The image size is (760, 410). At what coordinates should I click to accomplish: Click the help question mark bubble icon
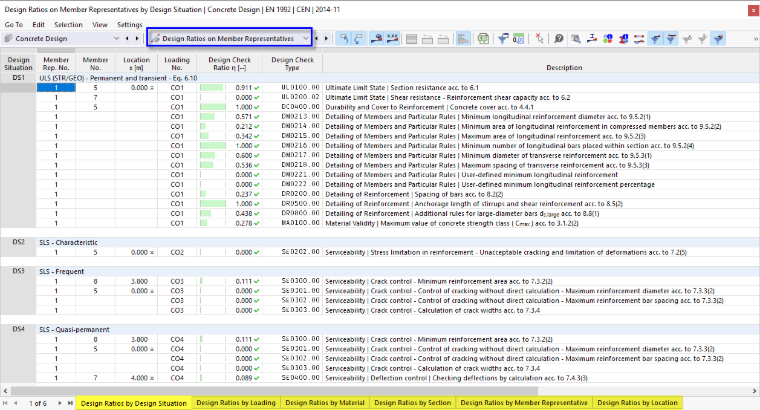[x=559, y=39]
